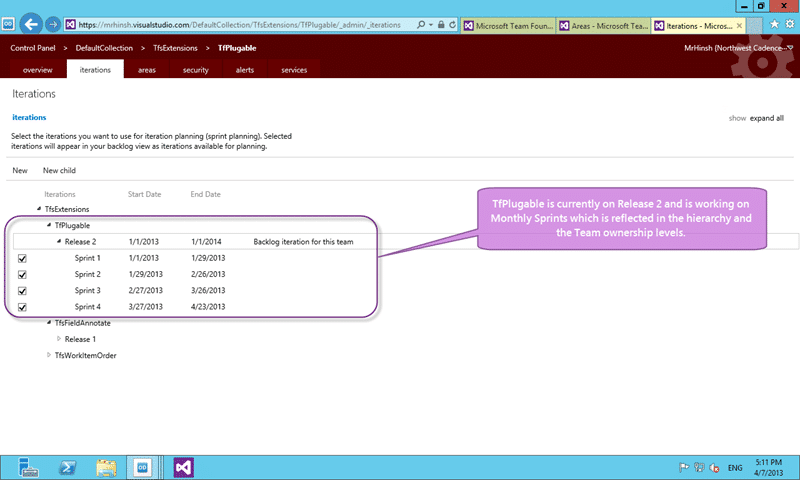Screen dimensions: 800x480
Task: Switch to the Areas - Microsoft Tea... browser tab
Action: coord(604,26)
